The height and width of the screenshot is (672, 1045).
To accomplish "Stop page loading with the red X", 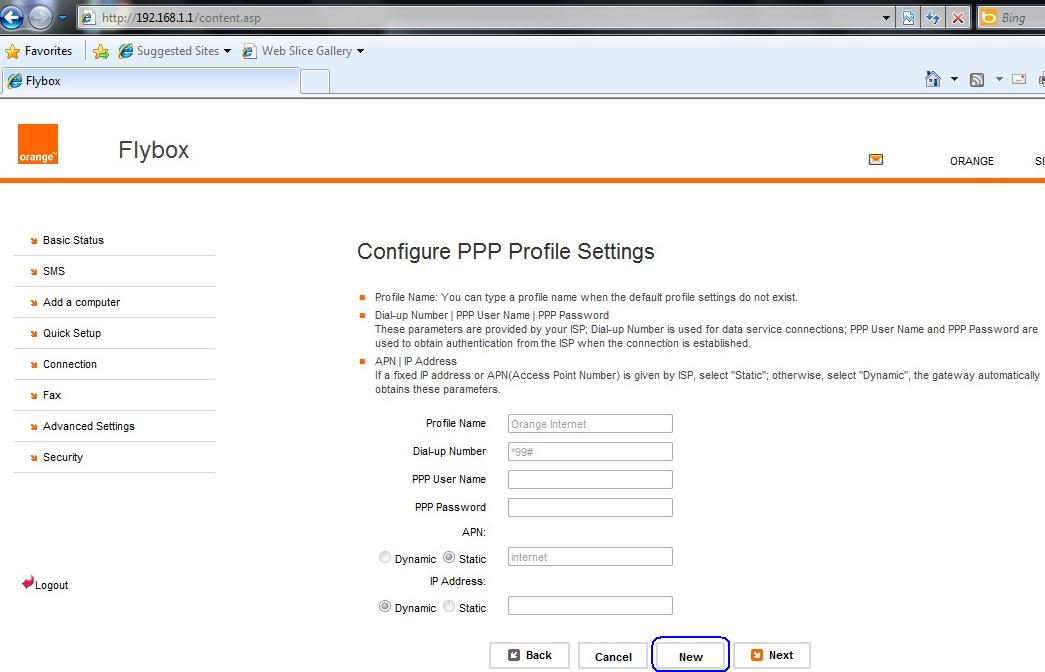I will (958, 18).
